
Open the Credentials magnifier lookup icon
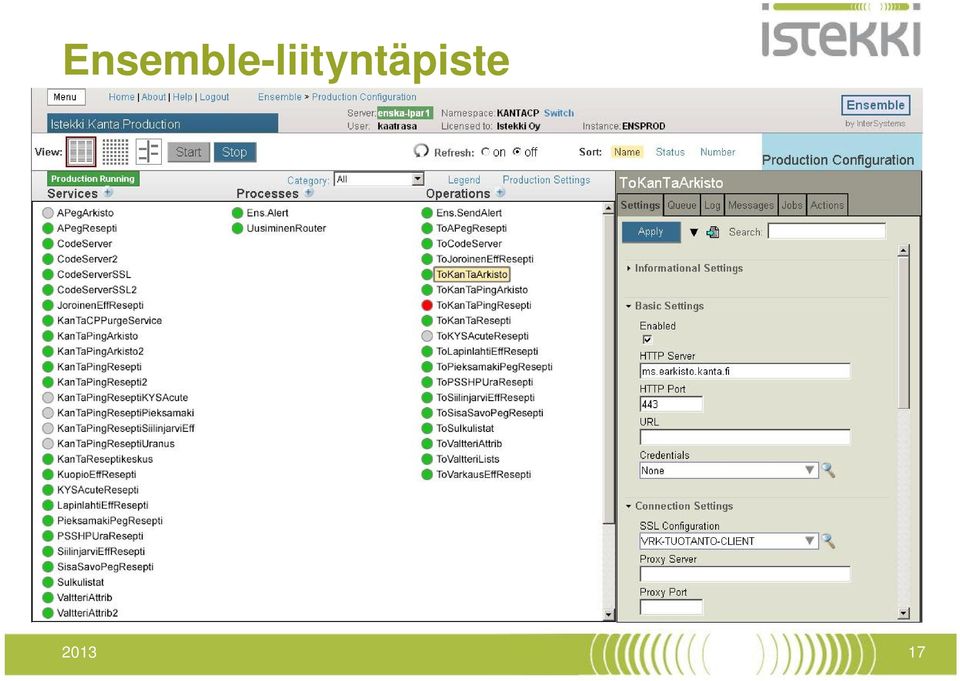pyautogui.click(x=828, y=470)
